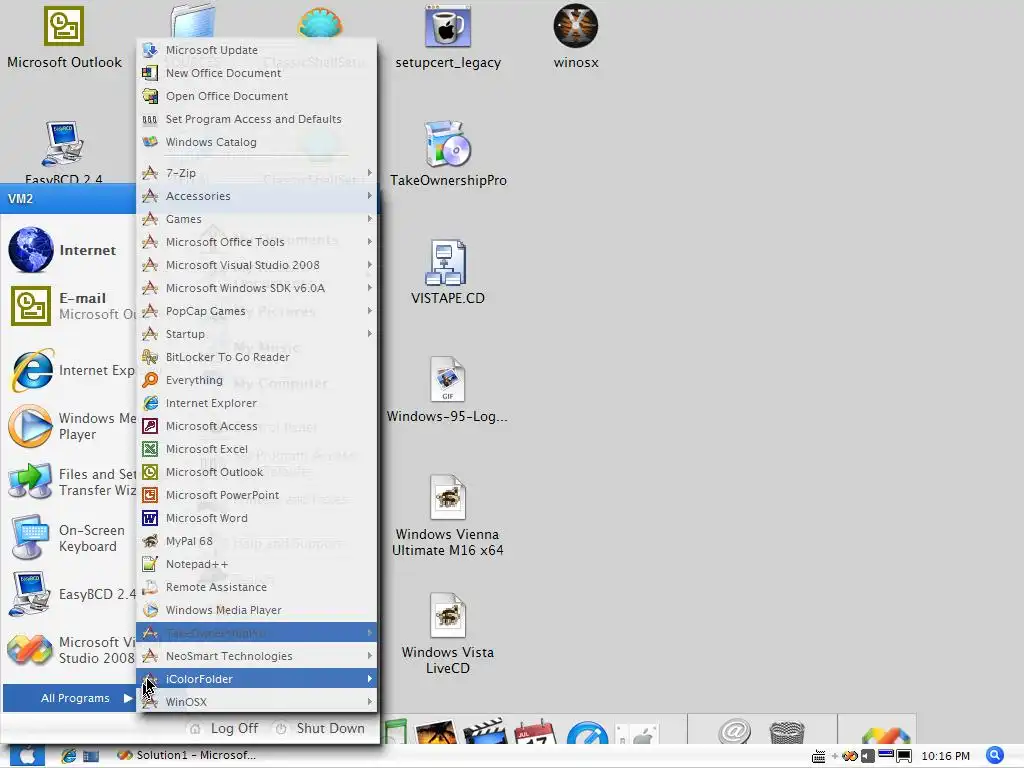
Task: Open the trash can dock icon
Action: pyautogui.click(x=787, y=731)
